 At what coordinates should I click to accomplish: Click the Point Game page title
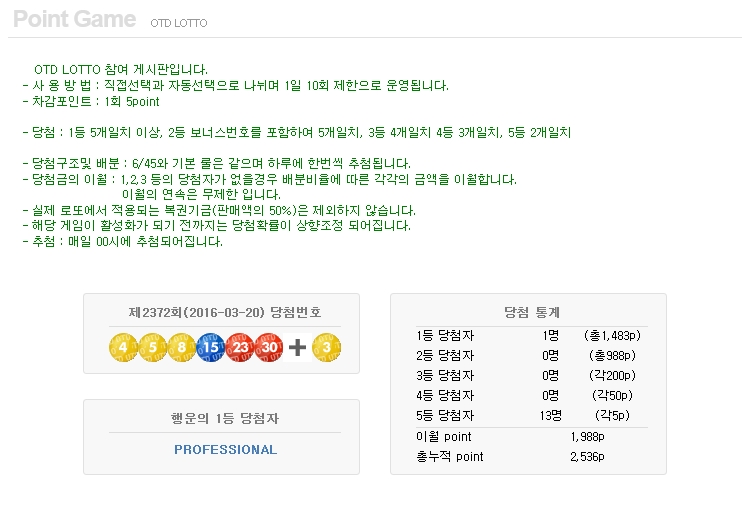point(75,19)
